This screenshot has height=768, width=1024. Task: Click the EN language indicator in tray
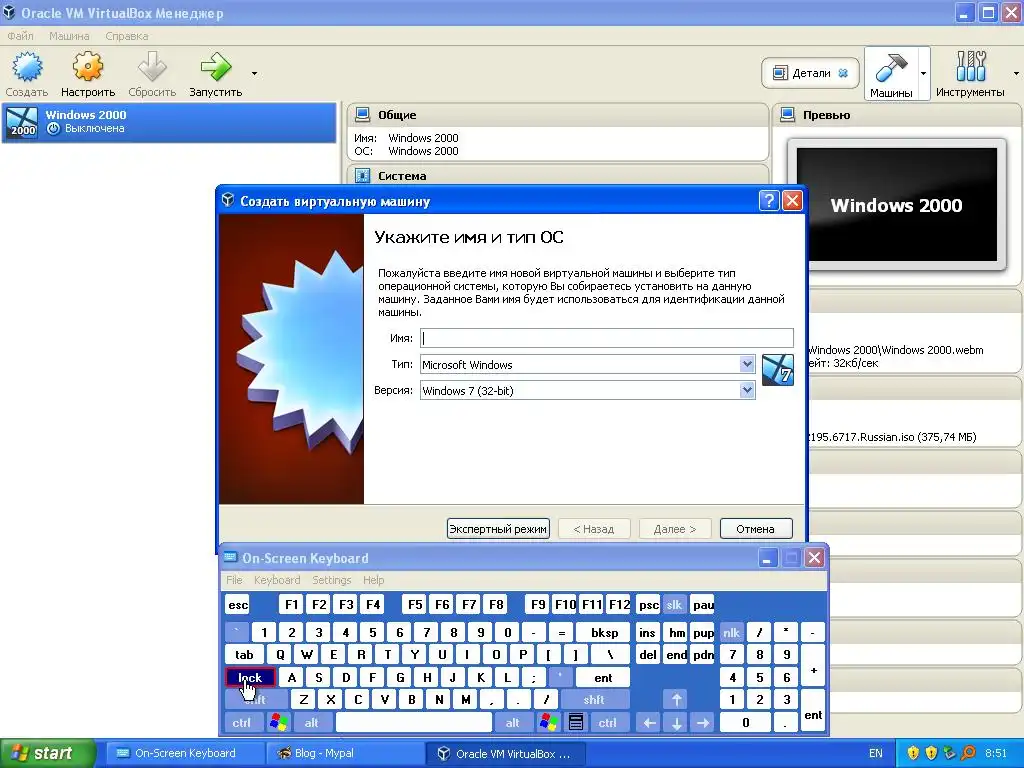(875, 753)
